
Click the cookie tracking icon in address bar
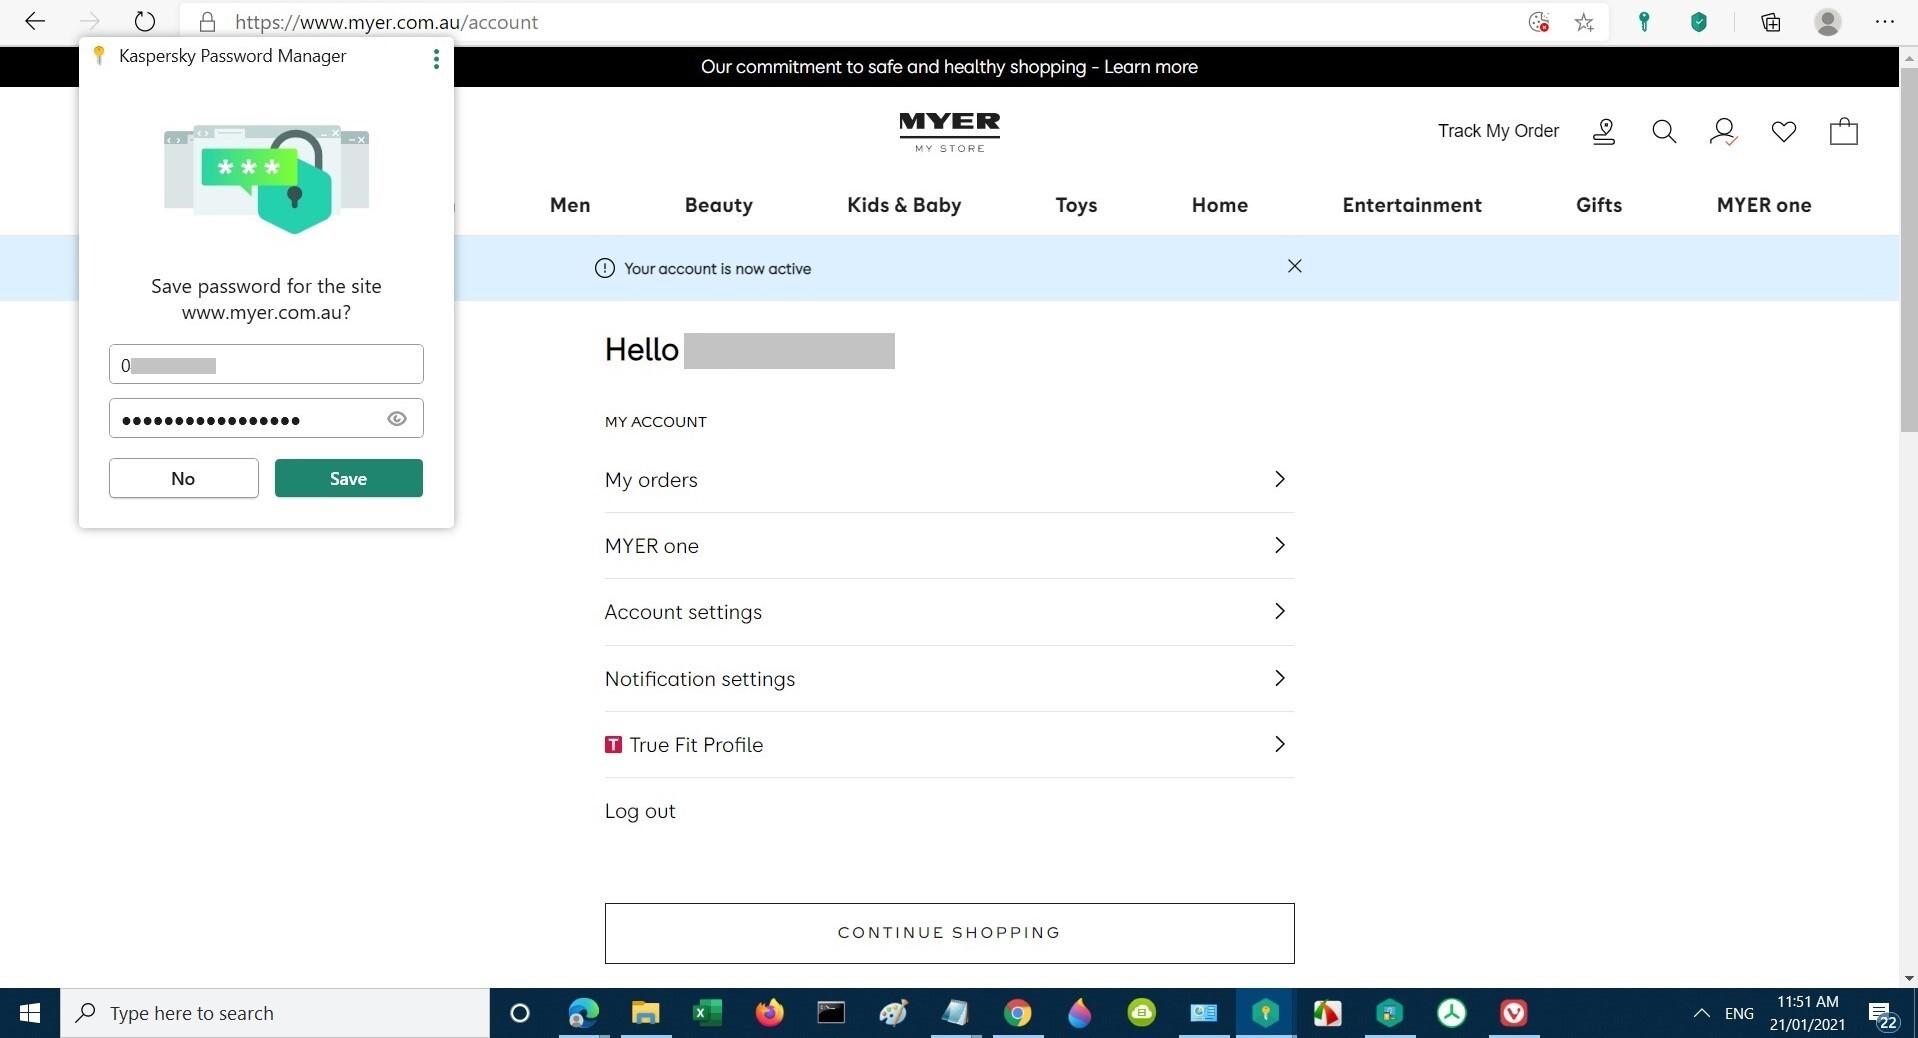click(x=1539, y=22)
